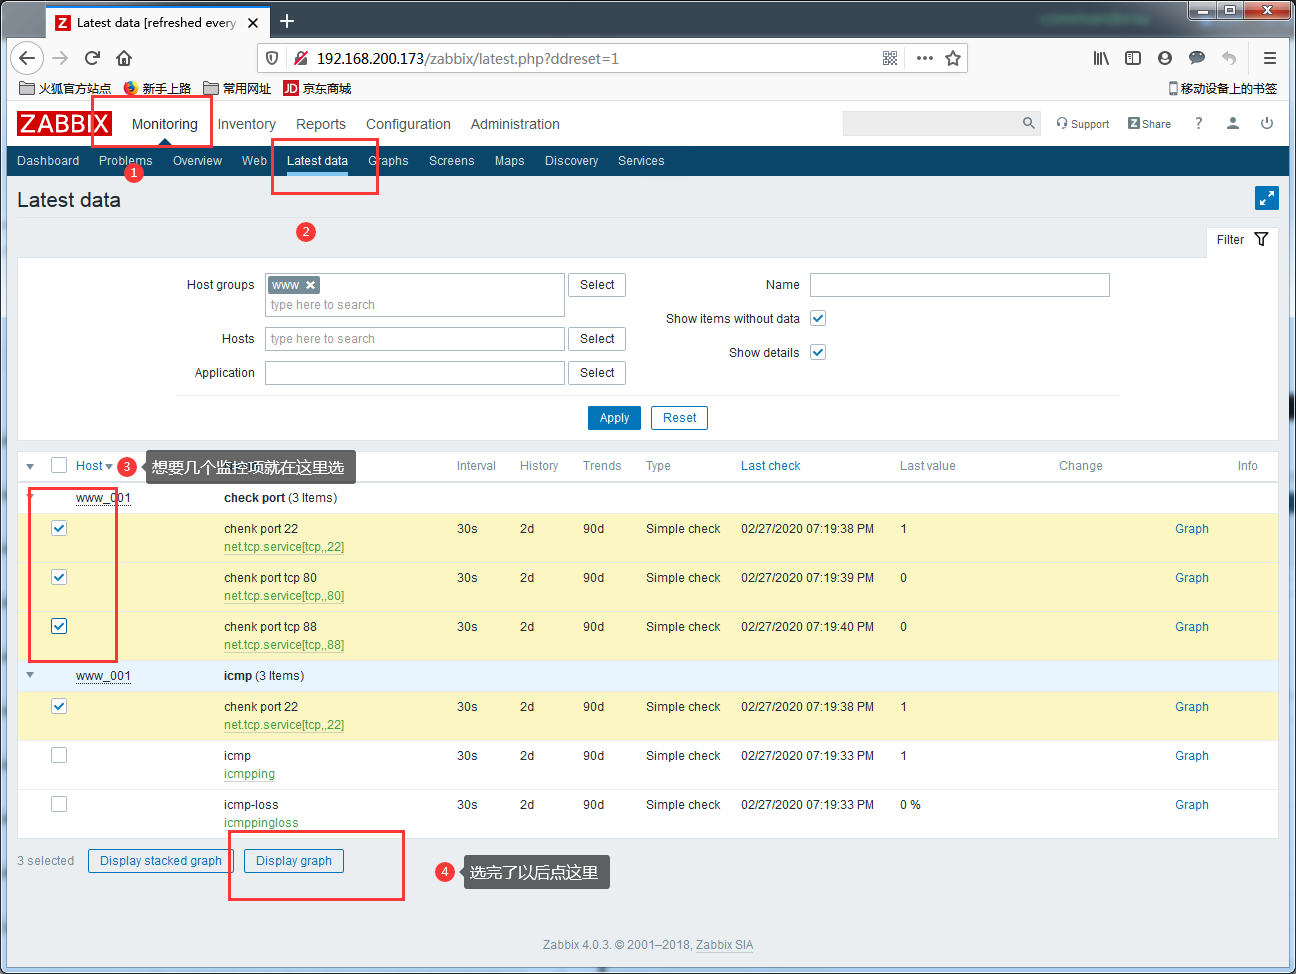This screenshot has width=1296, height=974.
Task: Reload the current Zabbix page
Action: tap(92, 58)
